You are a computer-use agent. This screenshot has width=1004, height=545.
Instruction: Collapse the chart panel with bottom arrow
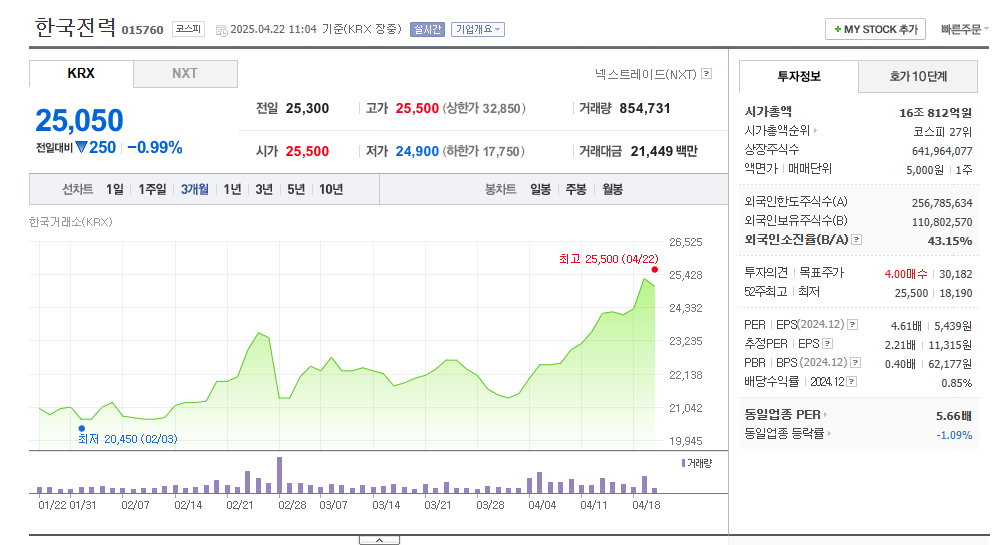click(379, 540)
